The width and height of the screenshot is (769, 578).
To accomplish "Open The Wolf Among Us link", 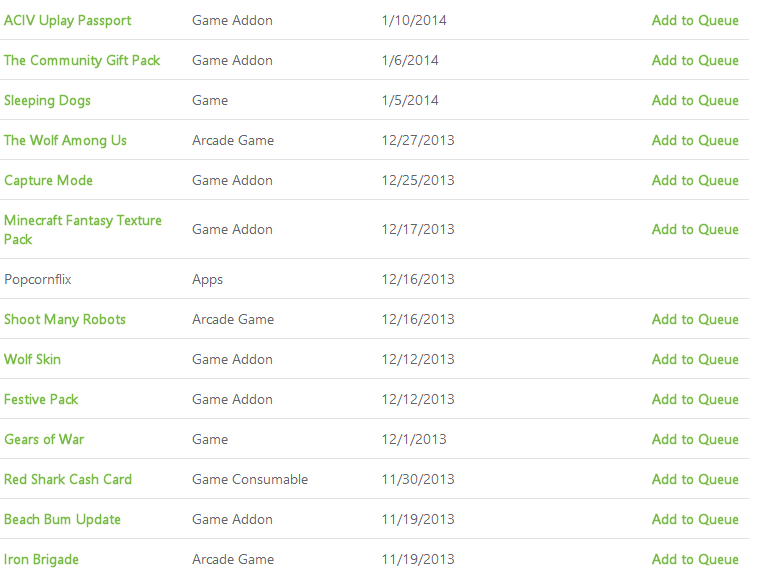I will point(65,140).
